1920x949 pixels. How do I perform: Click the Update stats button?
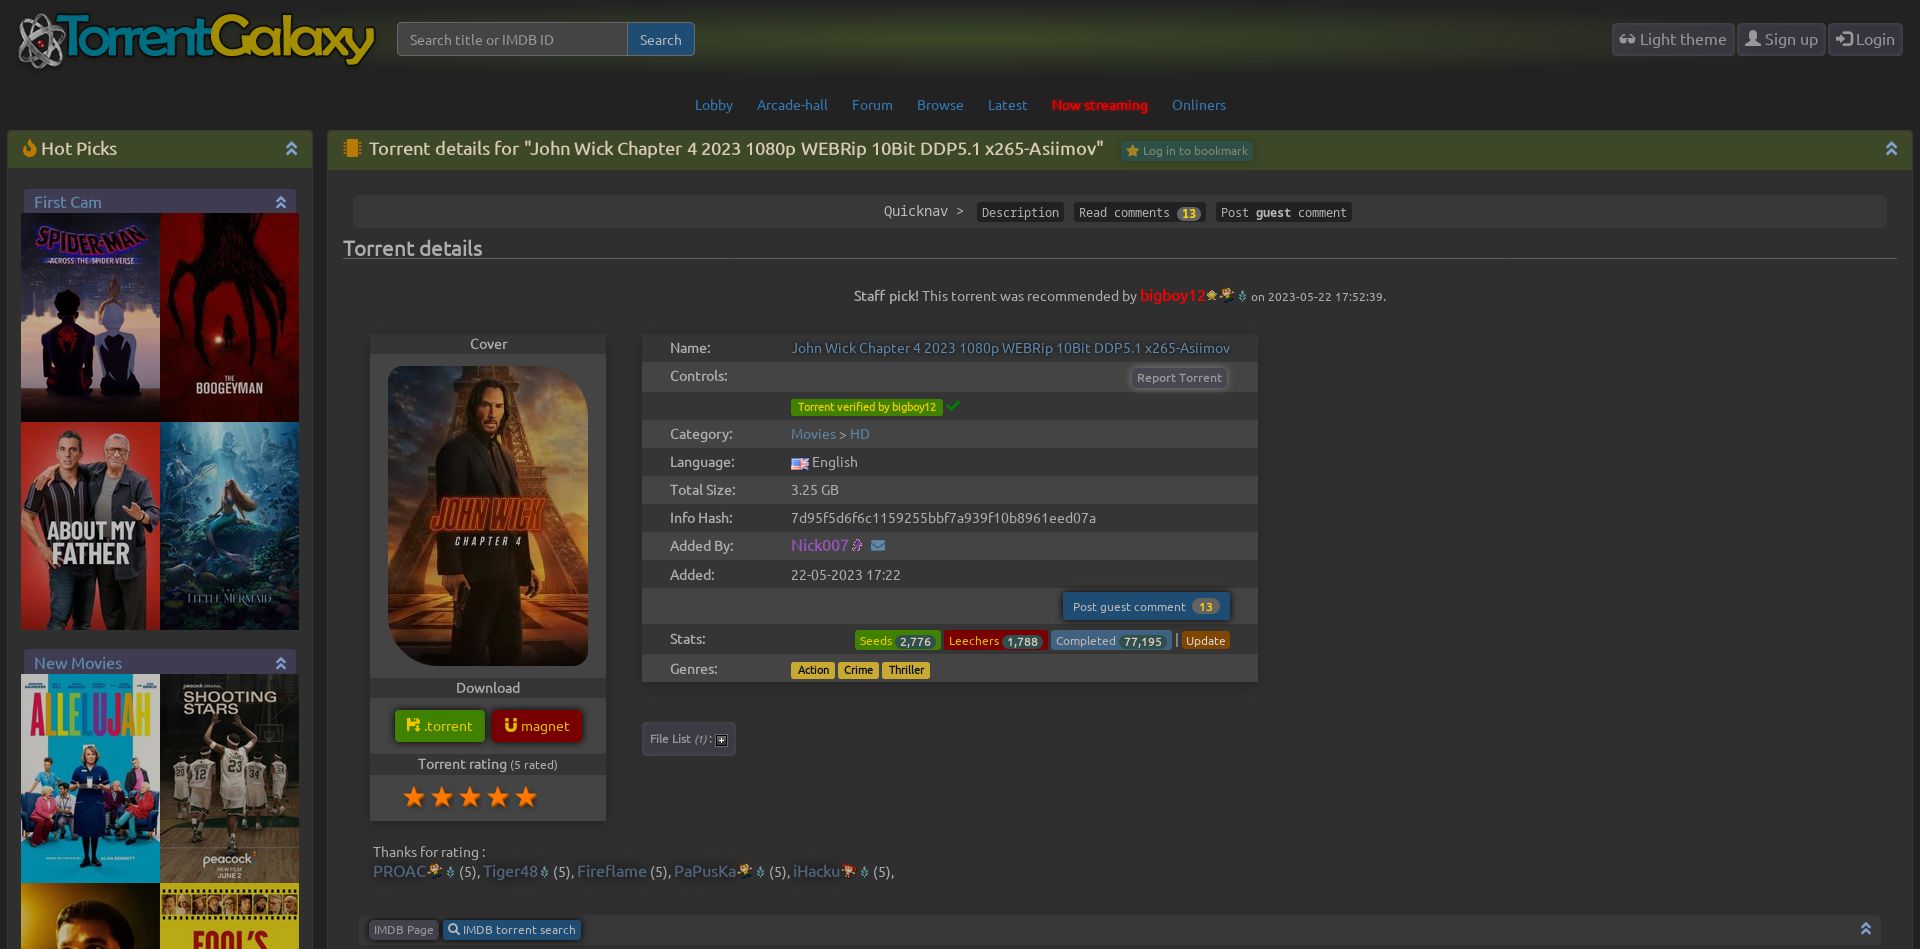(x=1205, y=641)
